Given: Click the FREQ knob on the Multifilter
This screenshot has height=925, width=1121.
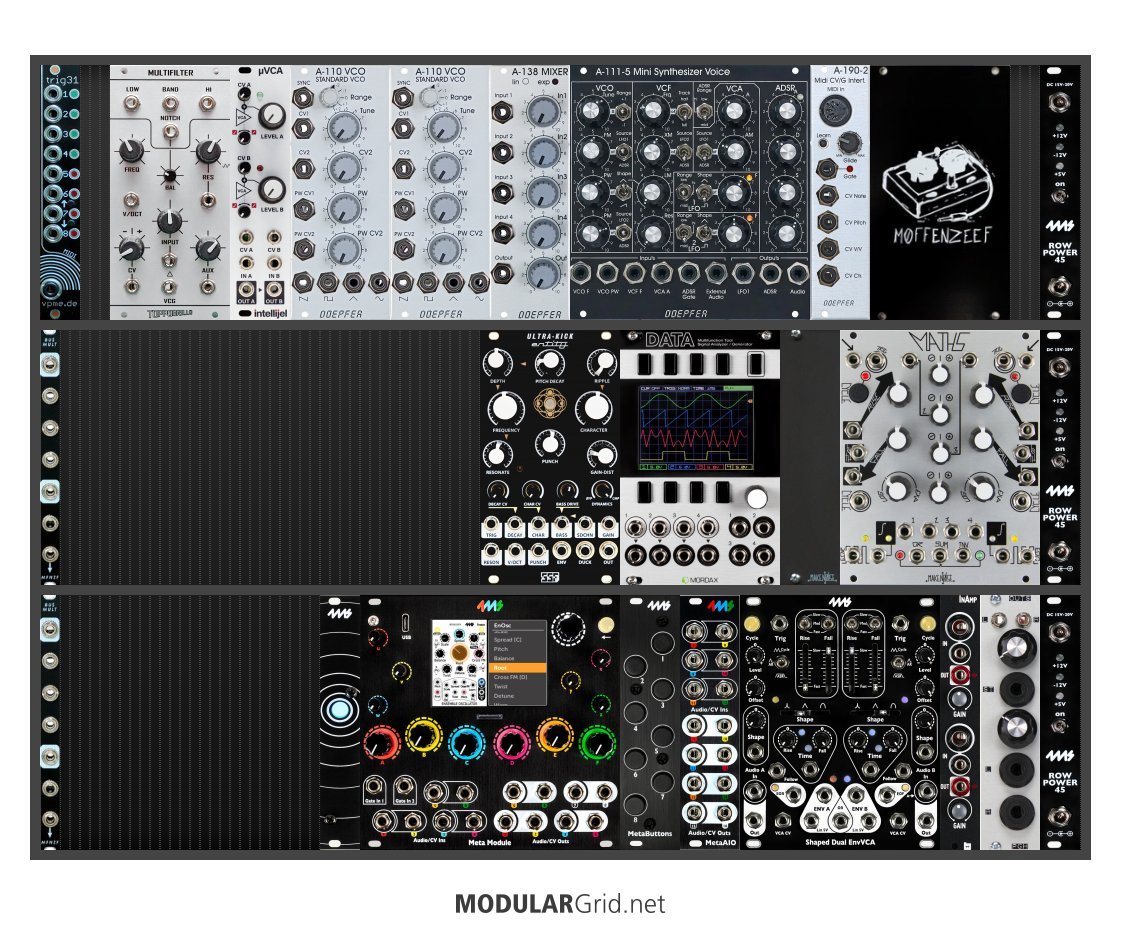Looking at the screenshot, I should 130,152.
